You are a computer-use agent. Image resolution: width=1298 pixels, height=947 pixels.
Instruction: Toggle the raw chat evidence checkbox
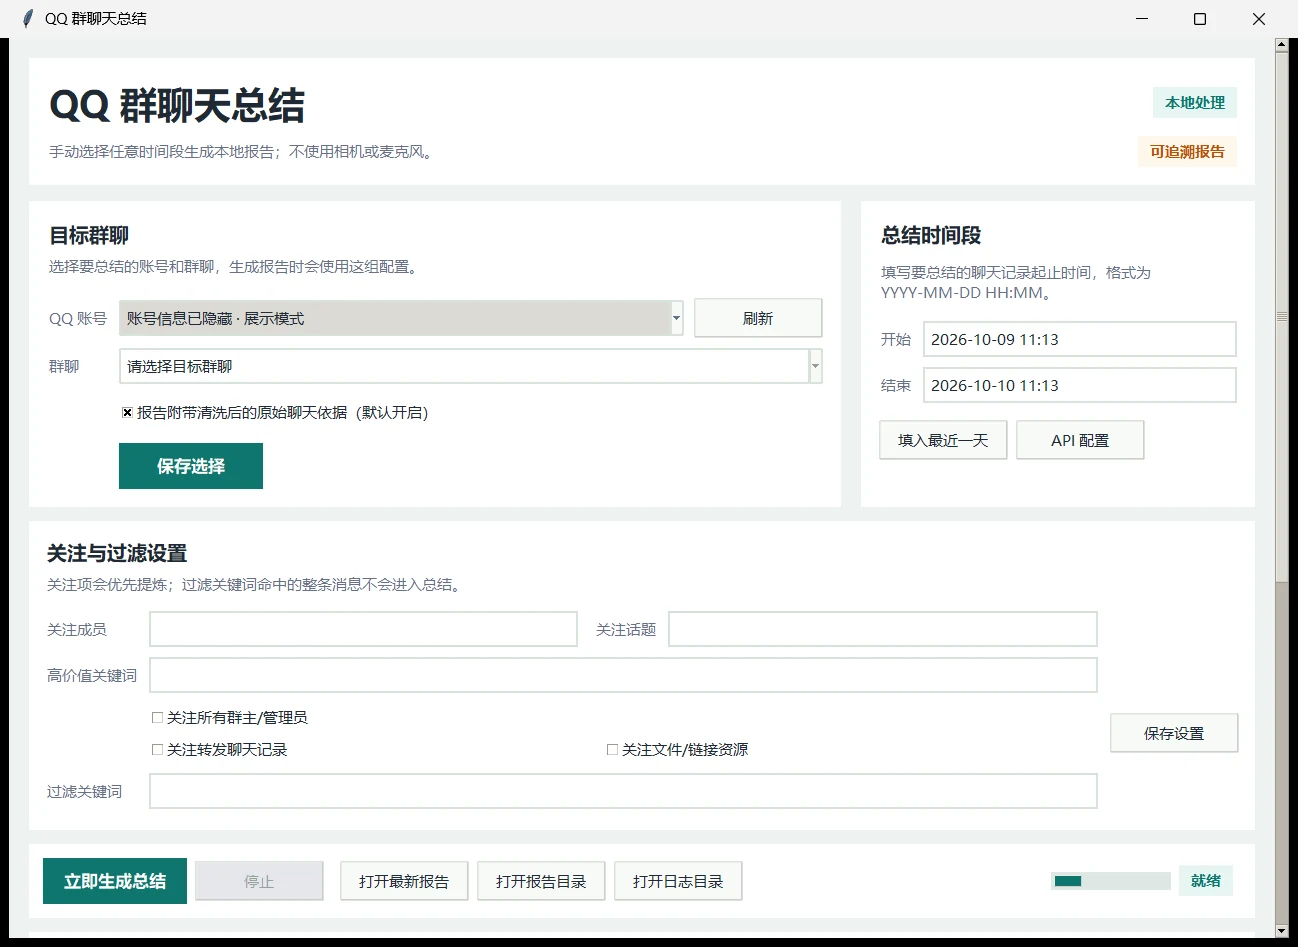coord(127,412)
